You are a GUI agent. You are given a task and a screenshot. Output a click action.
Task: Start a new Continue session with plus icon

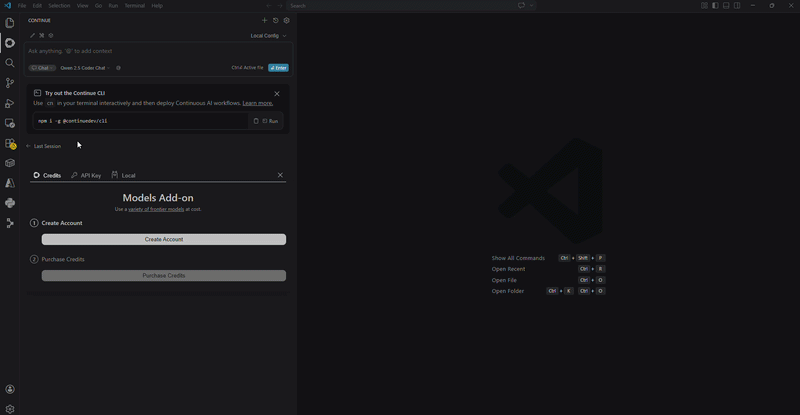click(264, 20)
